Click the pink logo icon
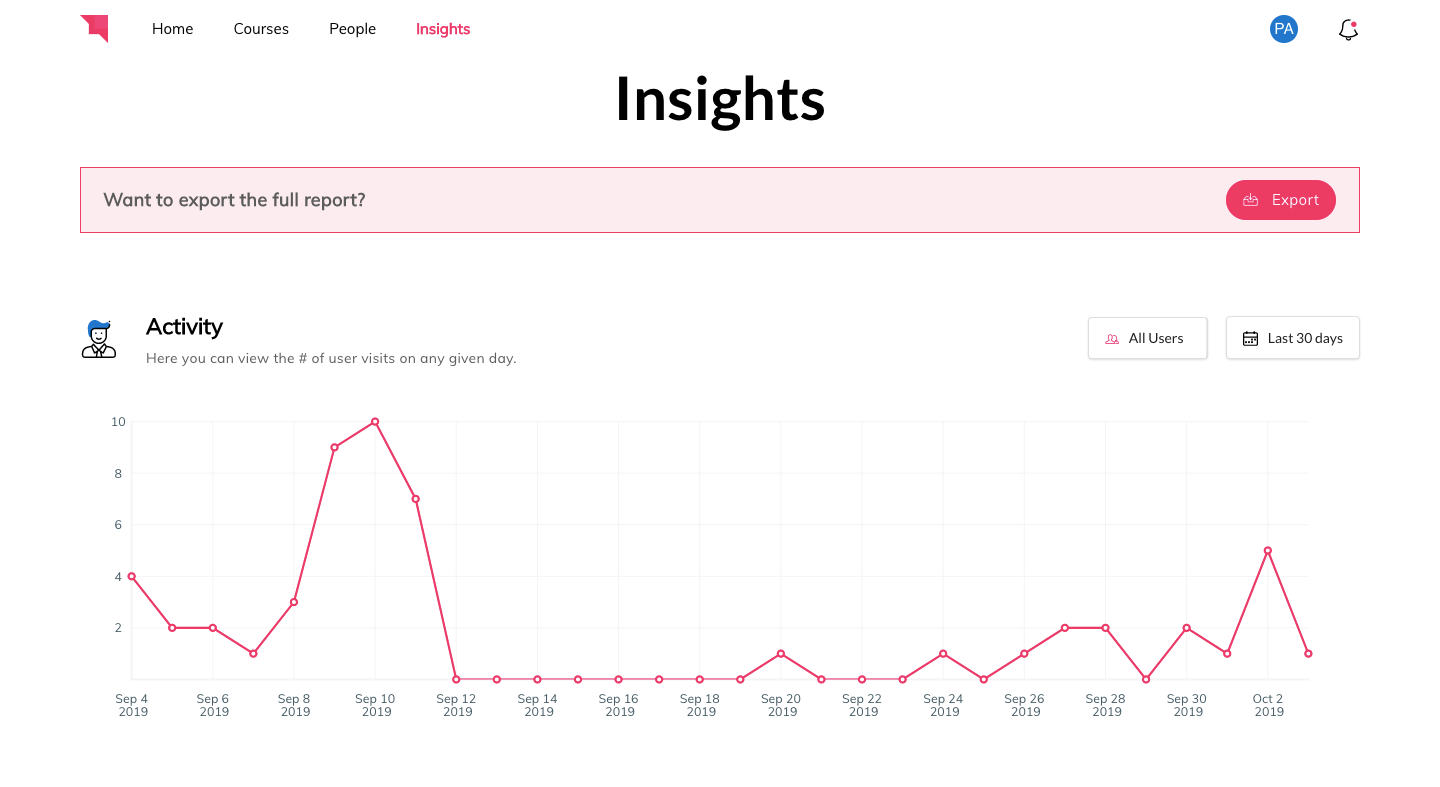This screenshot has height=787, width=1440. click(x=94, y=29)
